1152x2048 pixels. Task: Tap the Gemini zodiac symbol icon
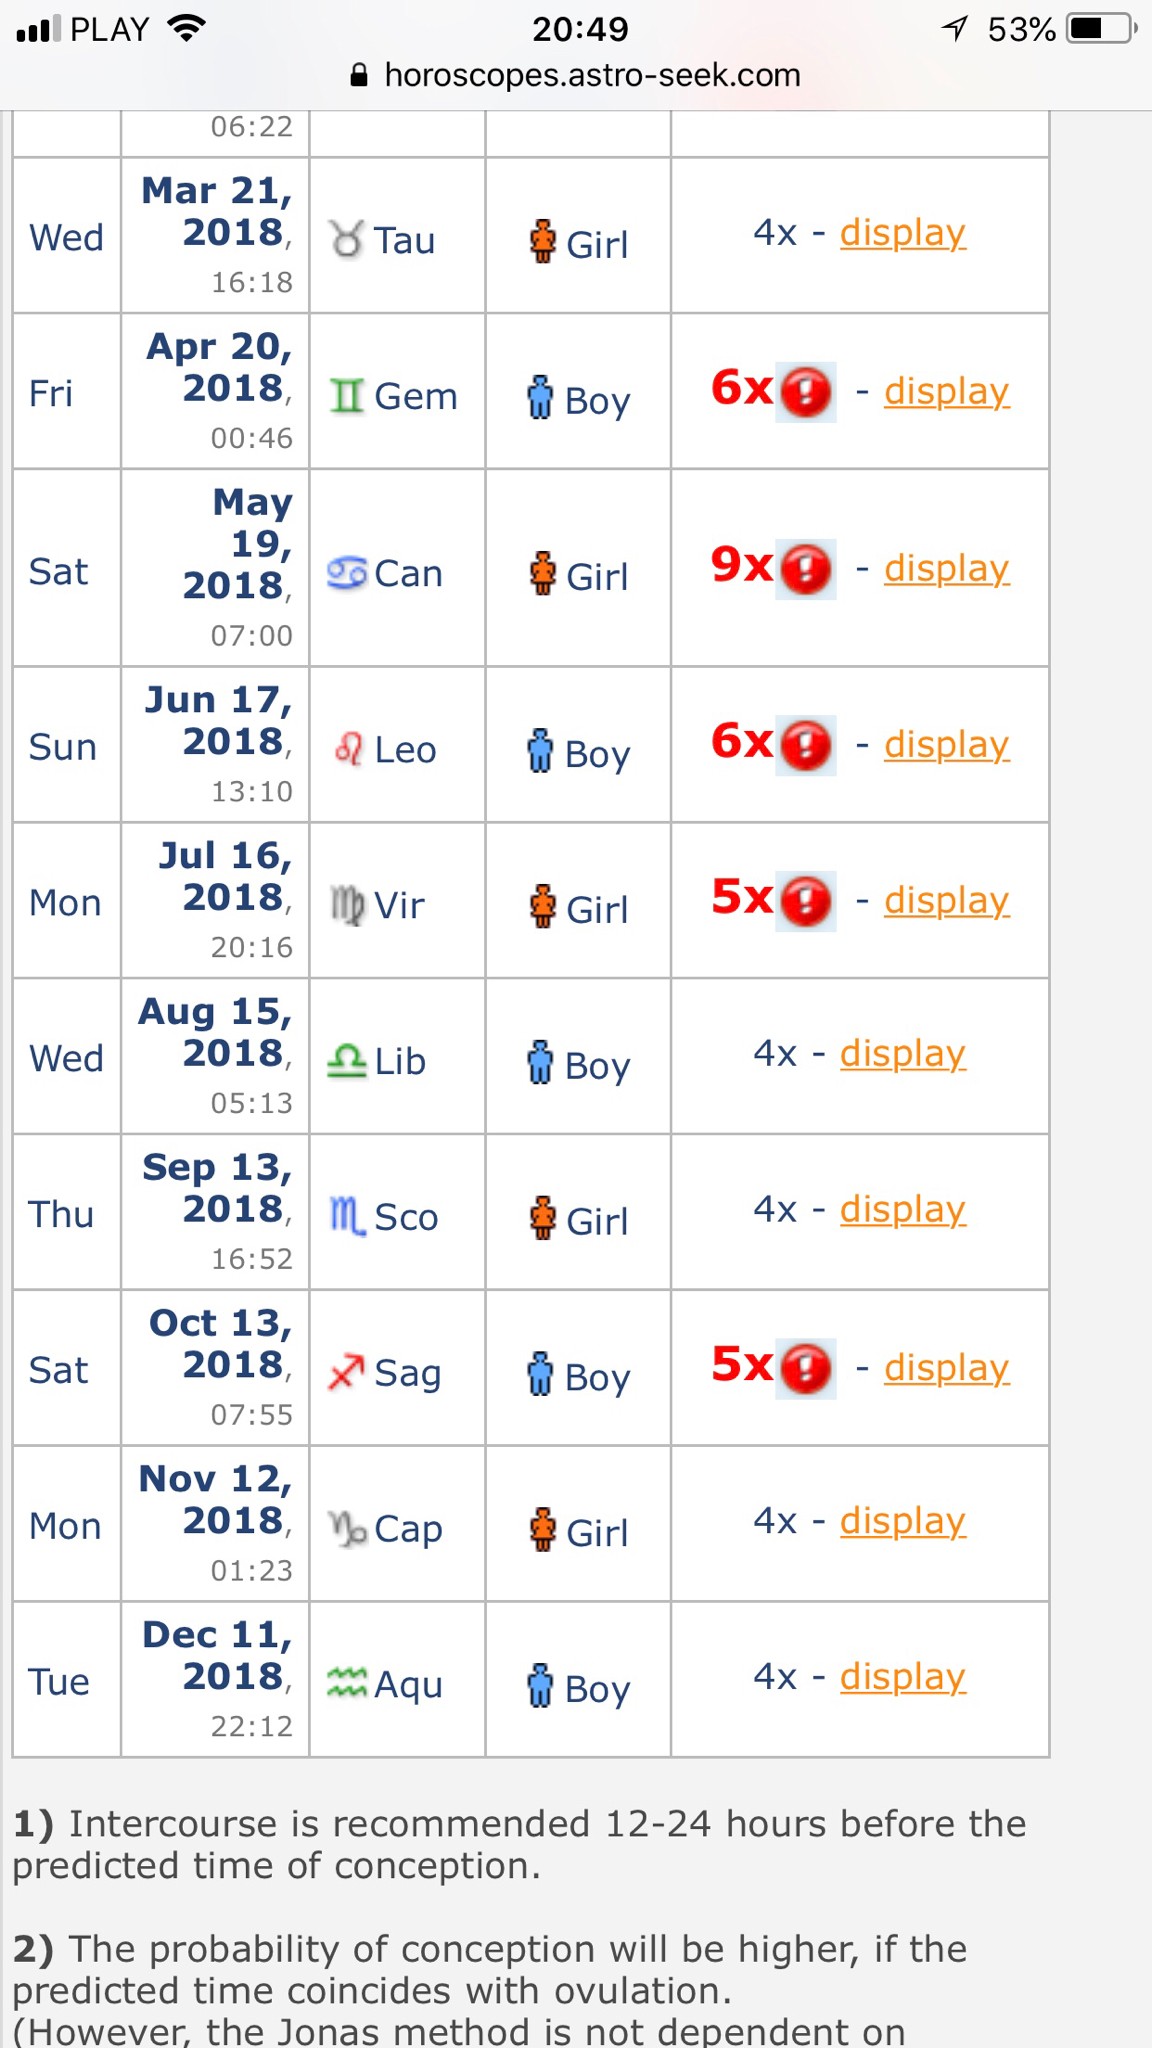pos(347,397)
